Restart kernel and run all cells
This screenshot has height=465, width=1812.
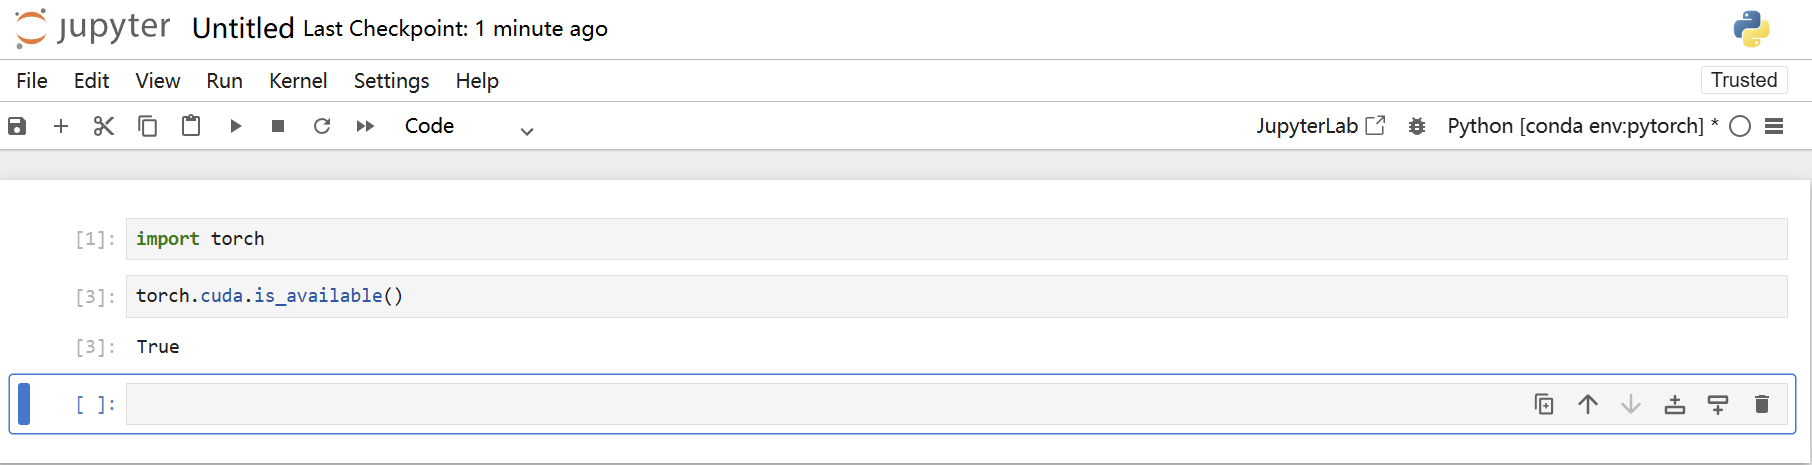tap(365, 126)
